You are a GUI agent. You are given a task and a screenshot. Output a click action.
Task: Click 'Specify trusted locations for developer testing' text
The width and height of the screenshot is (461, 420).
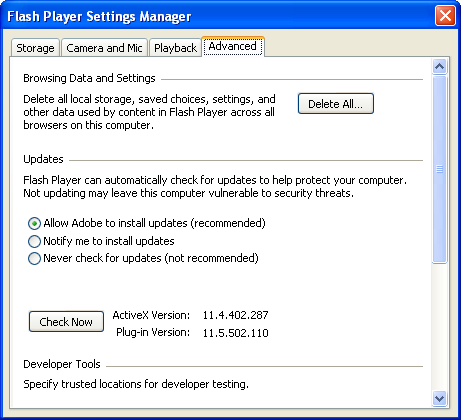point(136,384)
